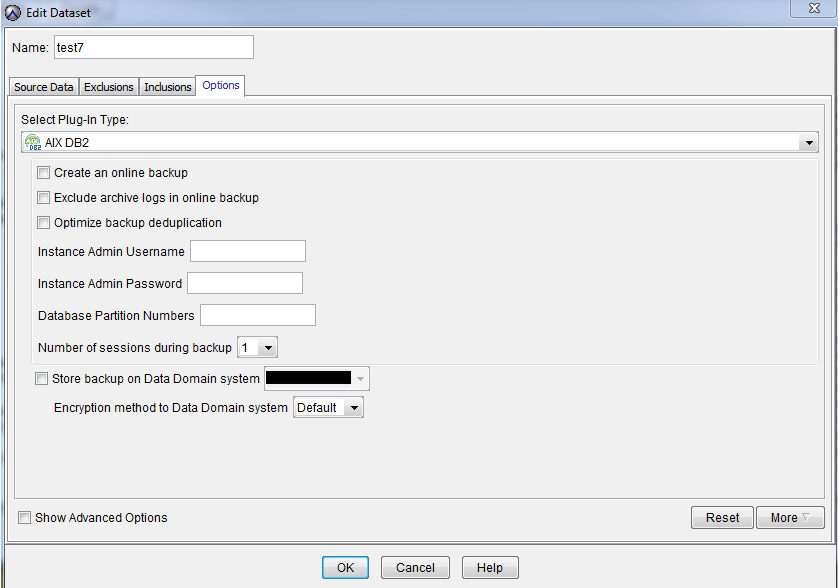
Task: Open Number of sessions during backup dropdown
Action: pyautogui.click(x=268, y=346)
